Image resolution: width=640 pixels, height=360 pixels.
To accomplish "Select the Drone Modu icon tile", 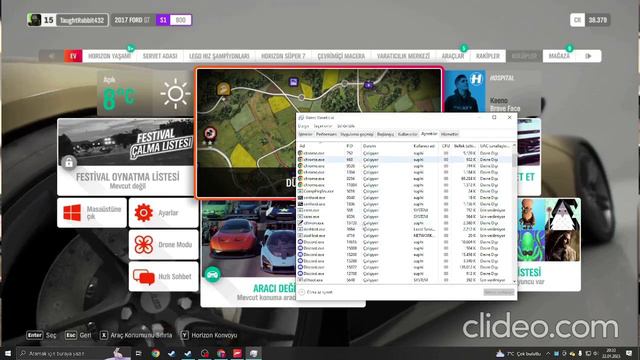I will pos(144,244).
